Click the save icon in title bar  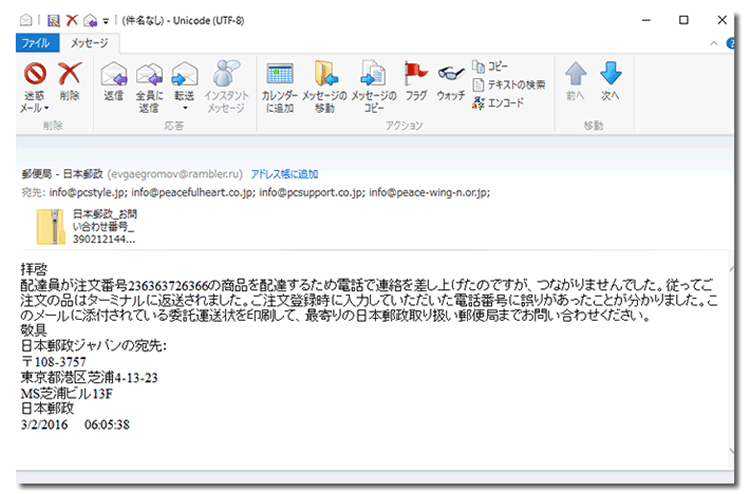(54, 21)
